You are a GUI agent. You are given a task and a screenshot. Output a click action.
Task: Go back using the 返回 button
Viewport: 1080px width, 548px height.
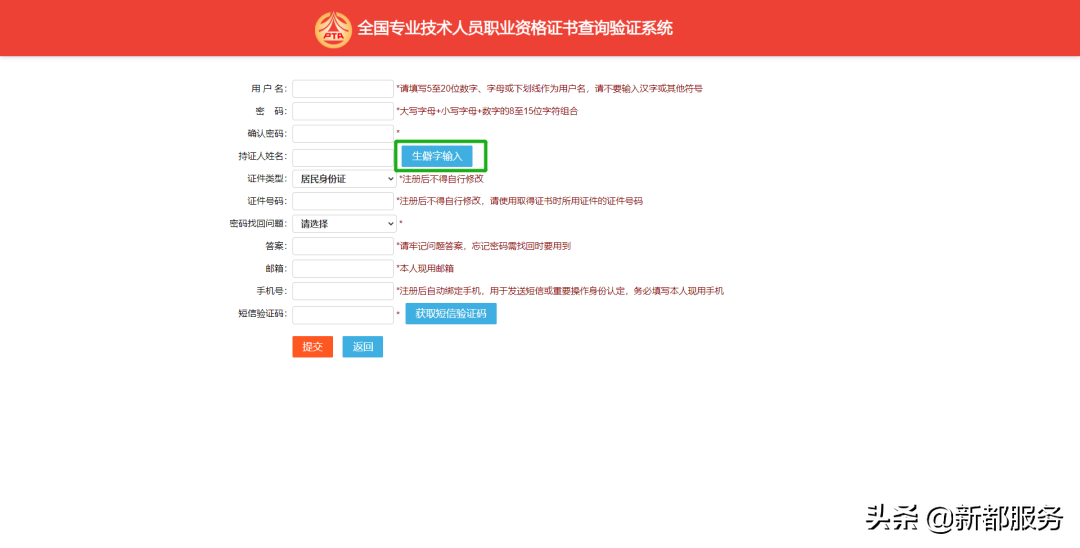click(362, 347)
